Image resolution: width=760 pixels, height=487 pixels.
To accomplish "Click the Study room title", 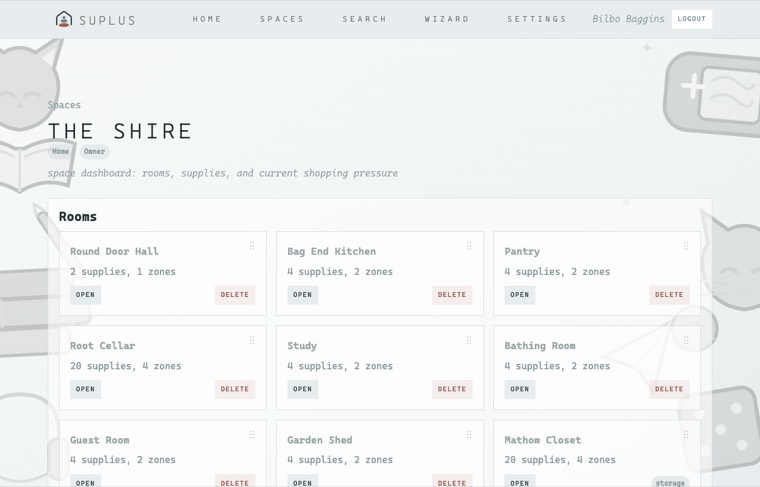I will point(302,346).
